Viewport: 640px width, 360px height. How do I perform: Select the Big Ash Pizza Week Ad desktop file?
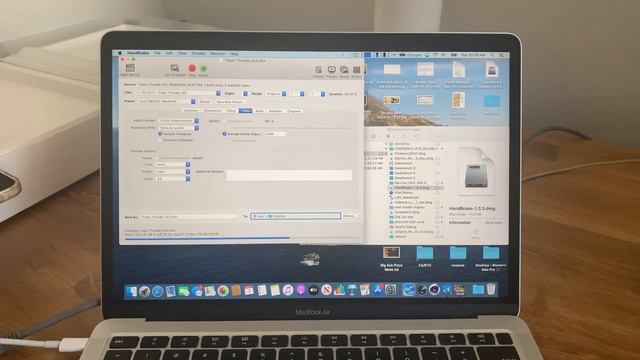[391, 259]
